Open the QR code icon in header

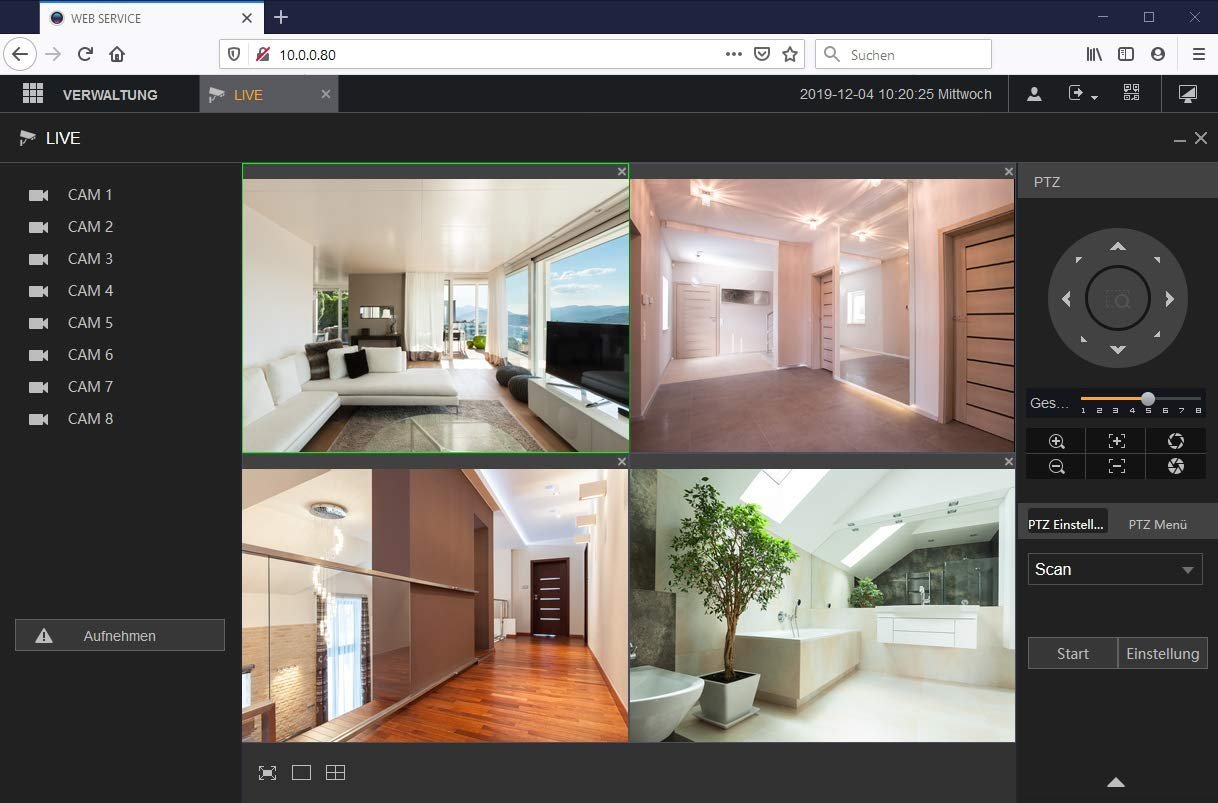pos(1131,94)
